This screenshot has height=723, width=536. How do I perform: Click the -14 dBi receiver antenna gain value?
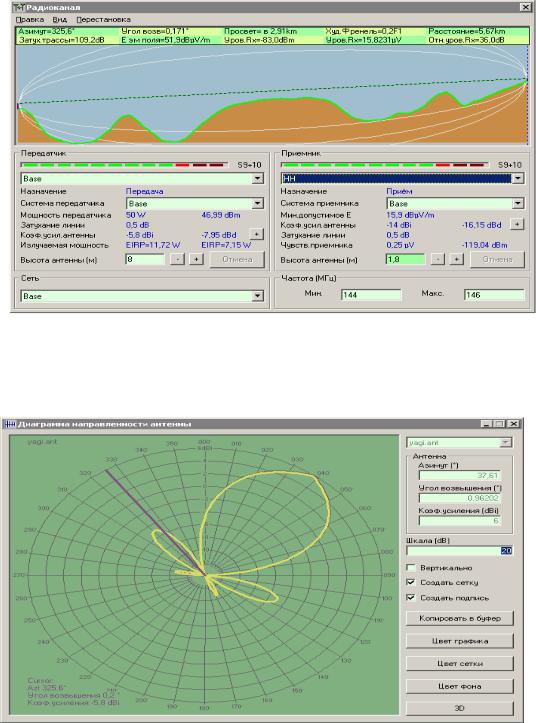tap(399, 225)
